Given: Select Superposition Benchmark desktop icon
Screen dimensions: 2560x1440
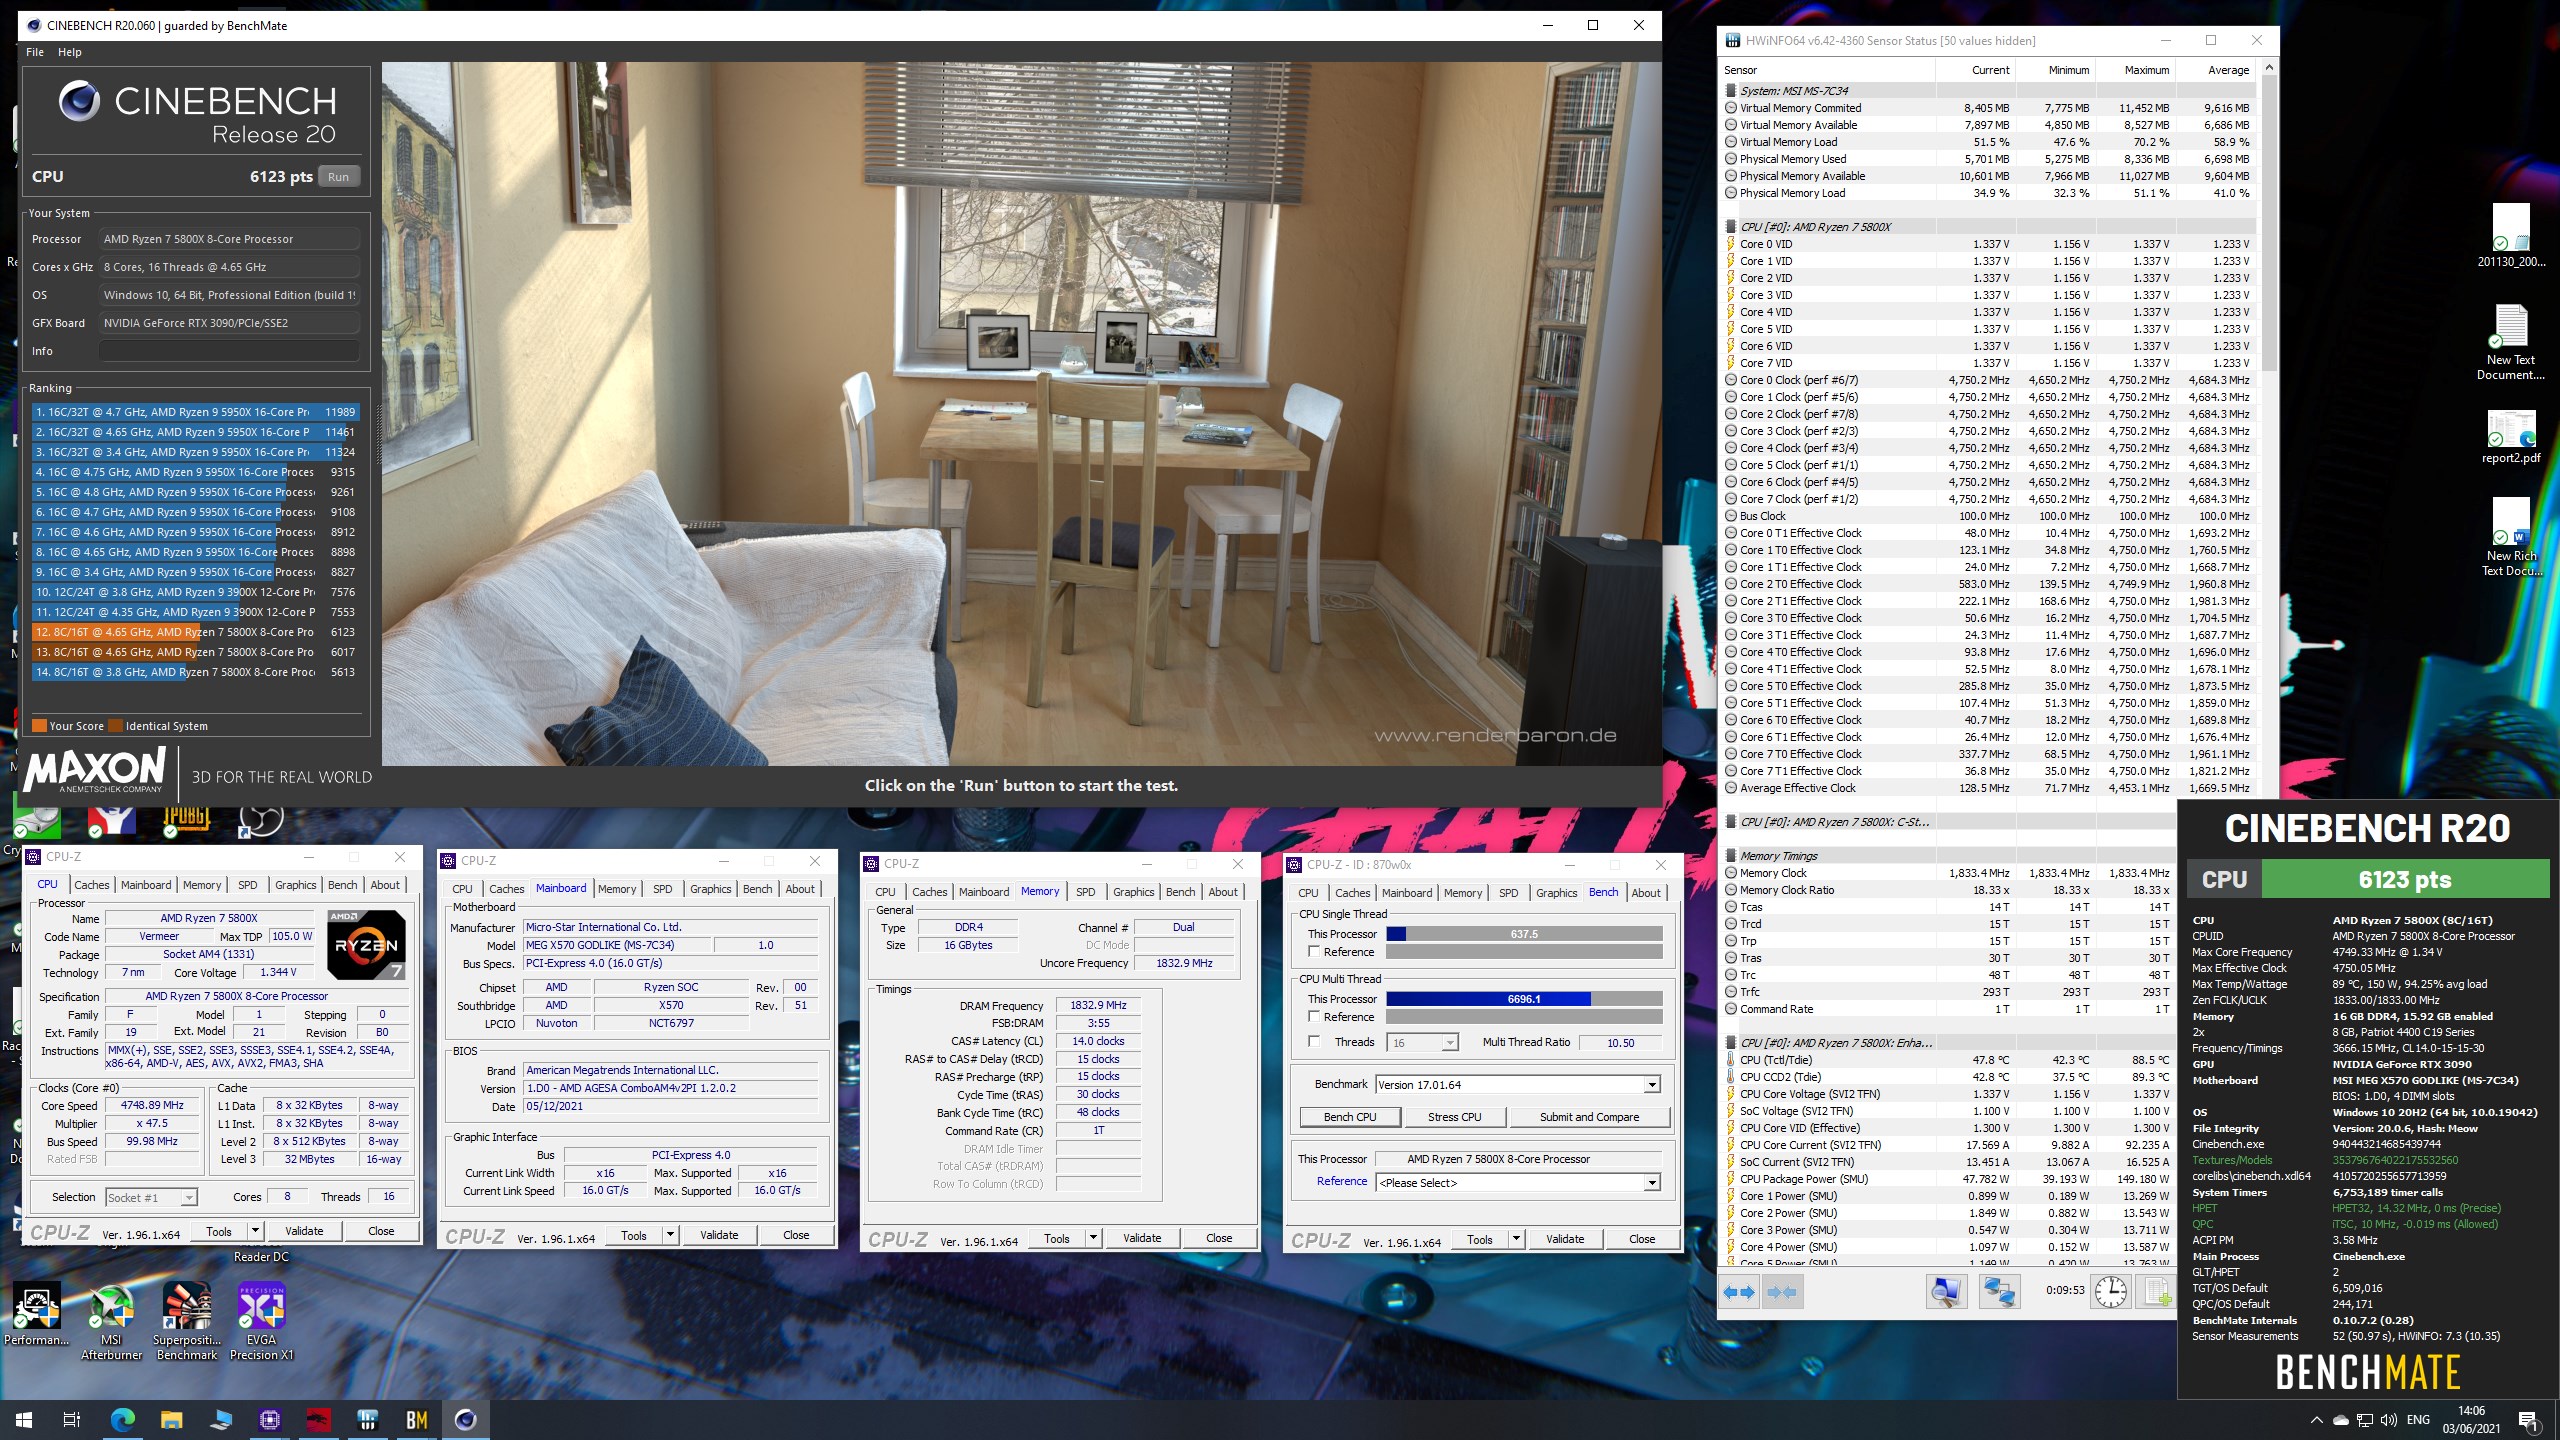Looking at the screenshot, I should pos(187,1320).
